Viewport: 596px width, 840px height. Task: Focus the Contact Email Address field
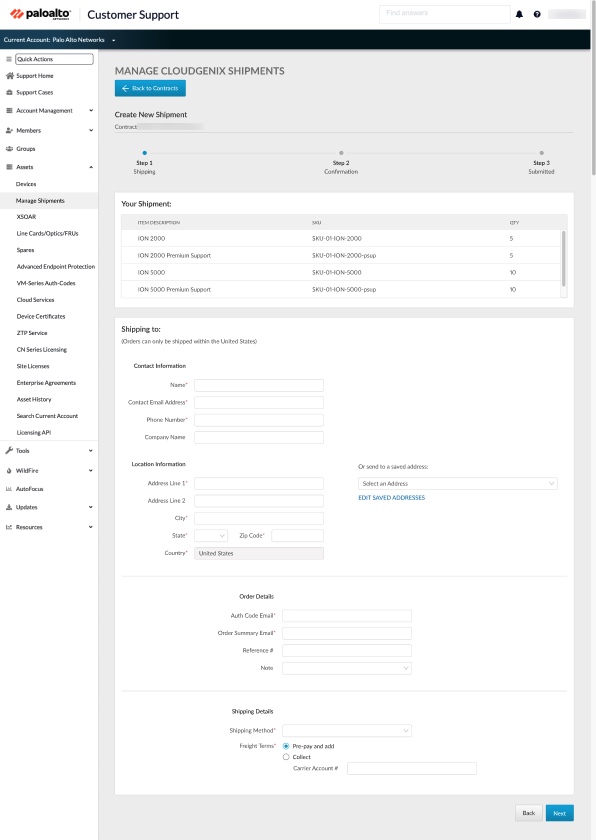click(x=259, y=402)
